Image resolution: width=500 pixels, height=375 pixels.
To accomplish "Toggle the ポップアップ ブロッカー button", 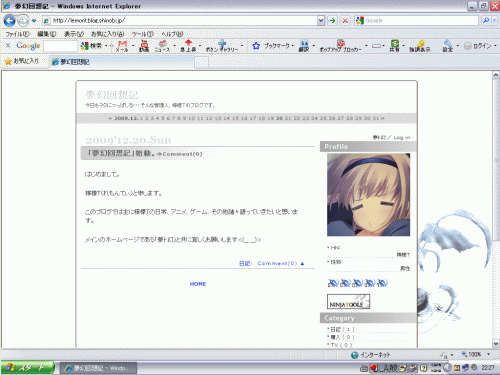I will (x=340, y=46).
